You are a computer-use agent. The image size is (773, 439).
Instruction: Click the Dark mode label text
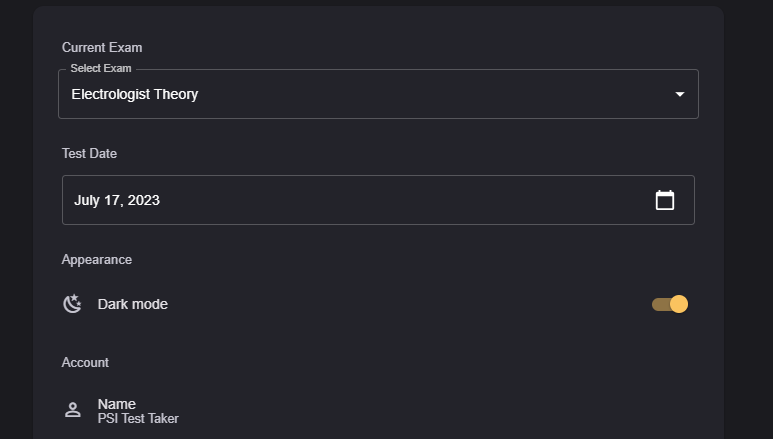133,304
